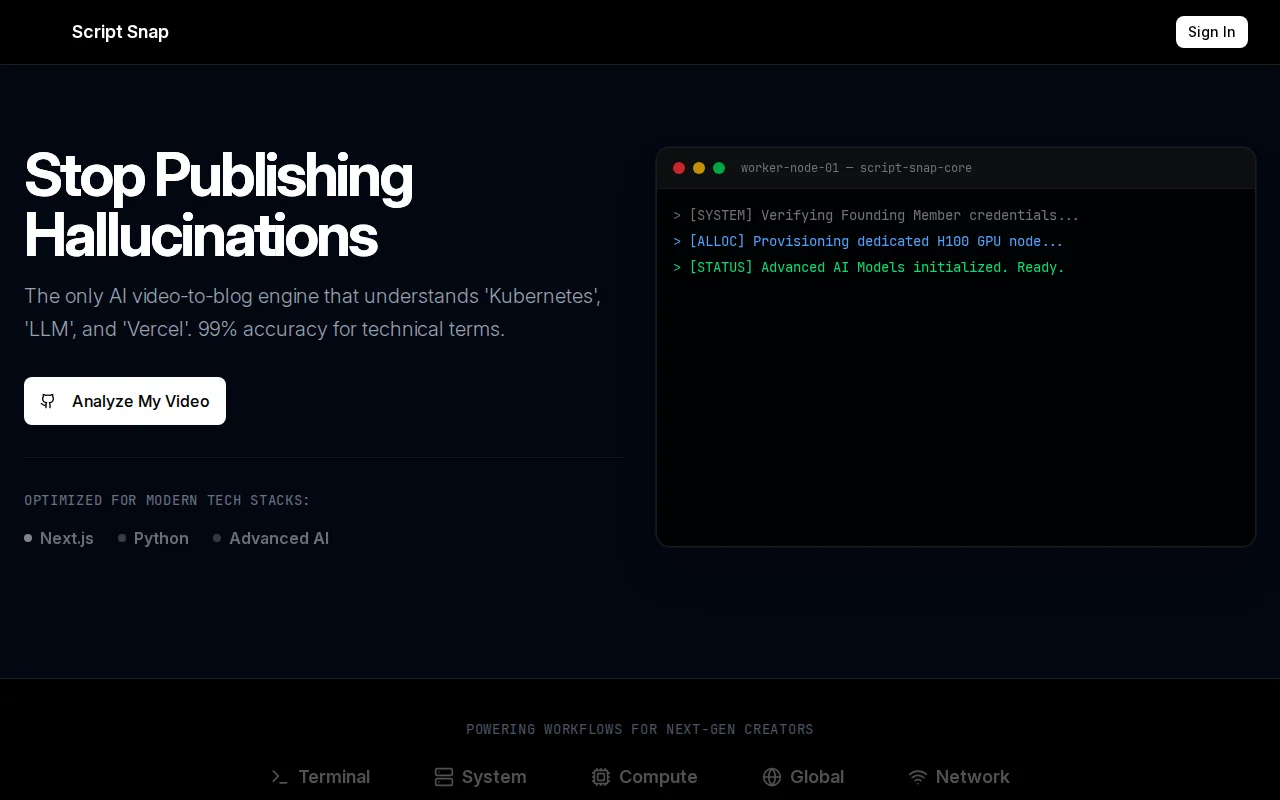Click the Advanced AI tech stack item

[x=271, y=538]
